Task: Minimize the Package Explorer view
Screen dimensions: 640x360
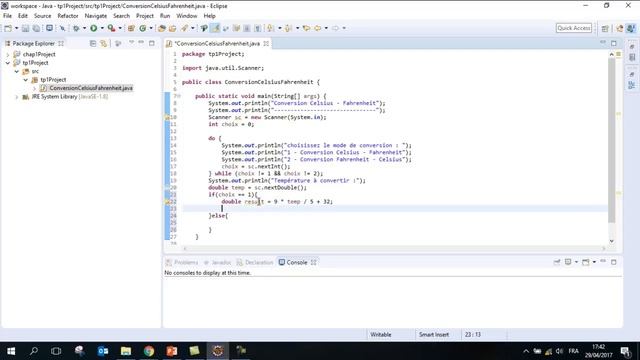Action: 141,42
